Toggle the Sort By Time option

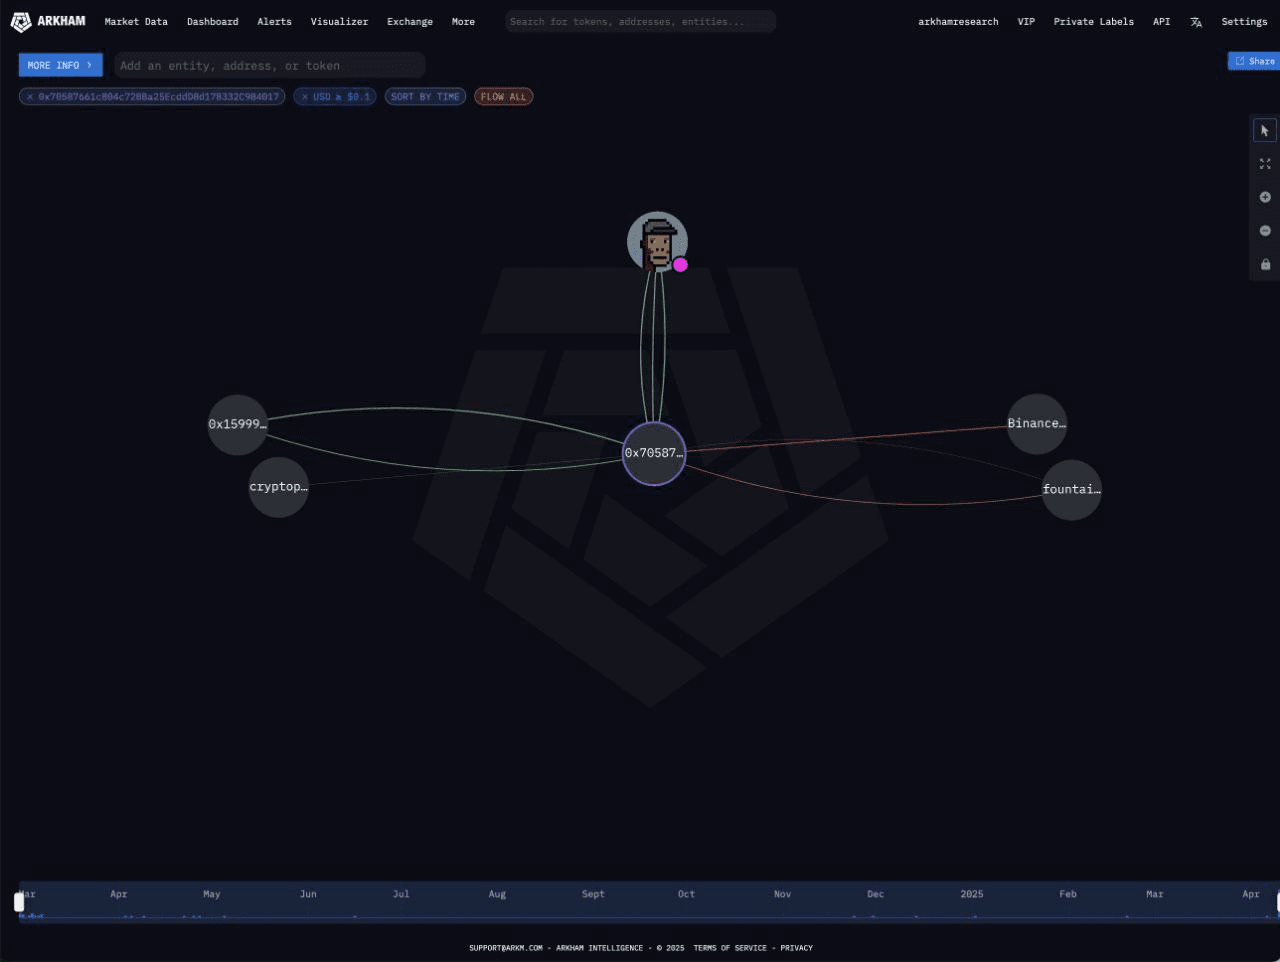click(425, 97)
